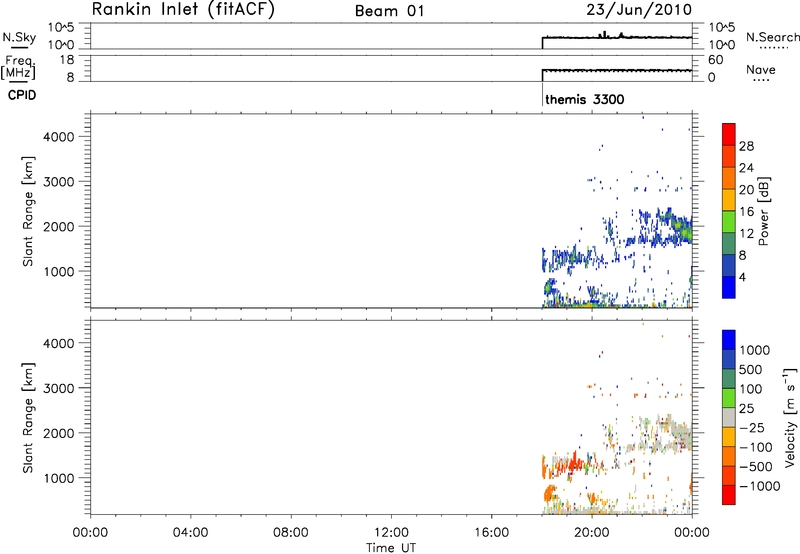Click the red bottom Velocity colorbar segment
Screen dimensions: 800x554
729,495
